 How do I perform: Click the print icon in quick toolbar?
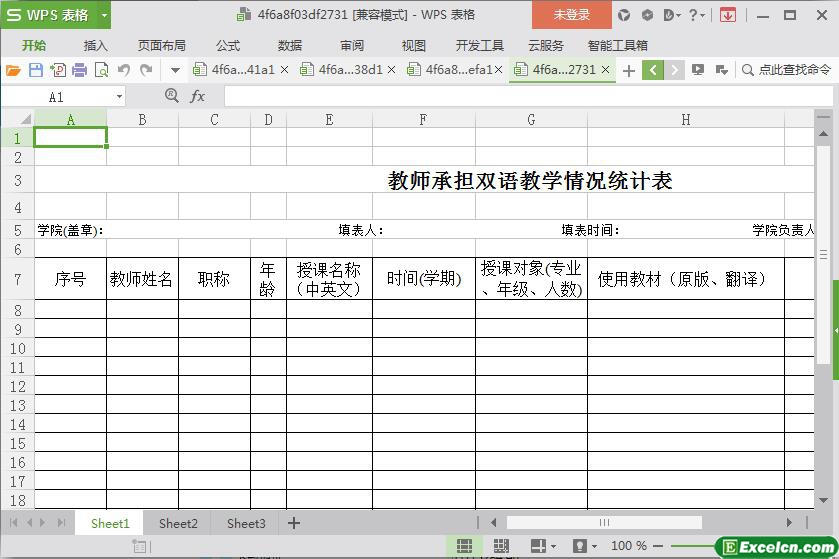coord(80,70)
